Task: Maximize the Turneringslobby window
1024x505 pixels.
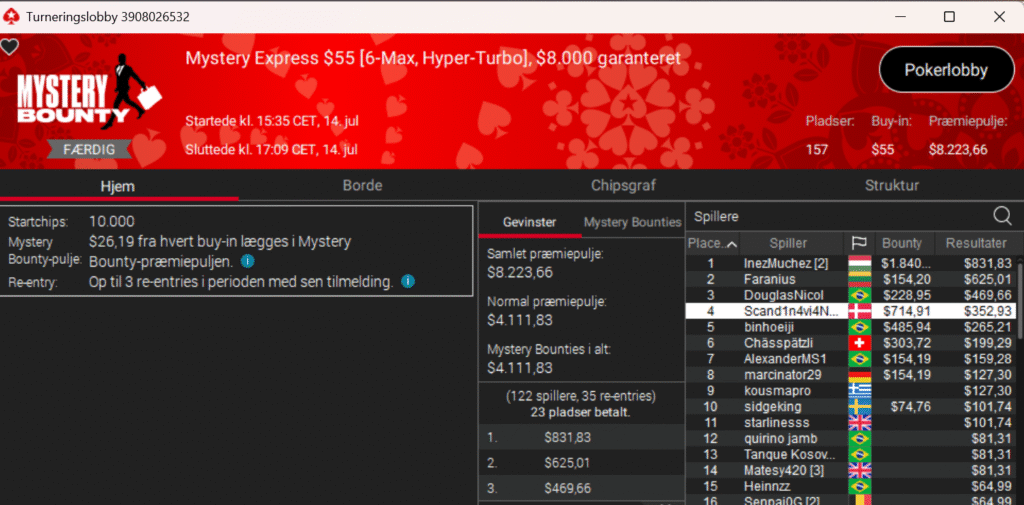Action: [950, 17]
